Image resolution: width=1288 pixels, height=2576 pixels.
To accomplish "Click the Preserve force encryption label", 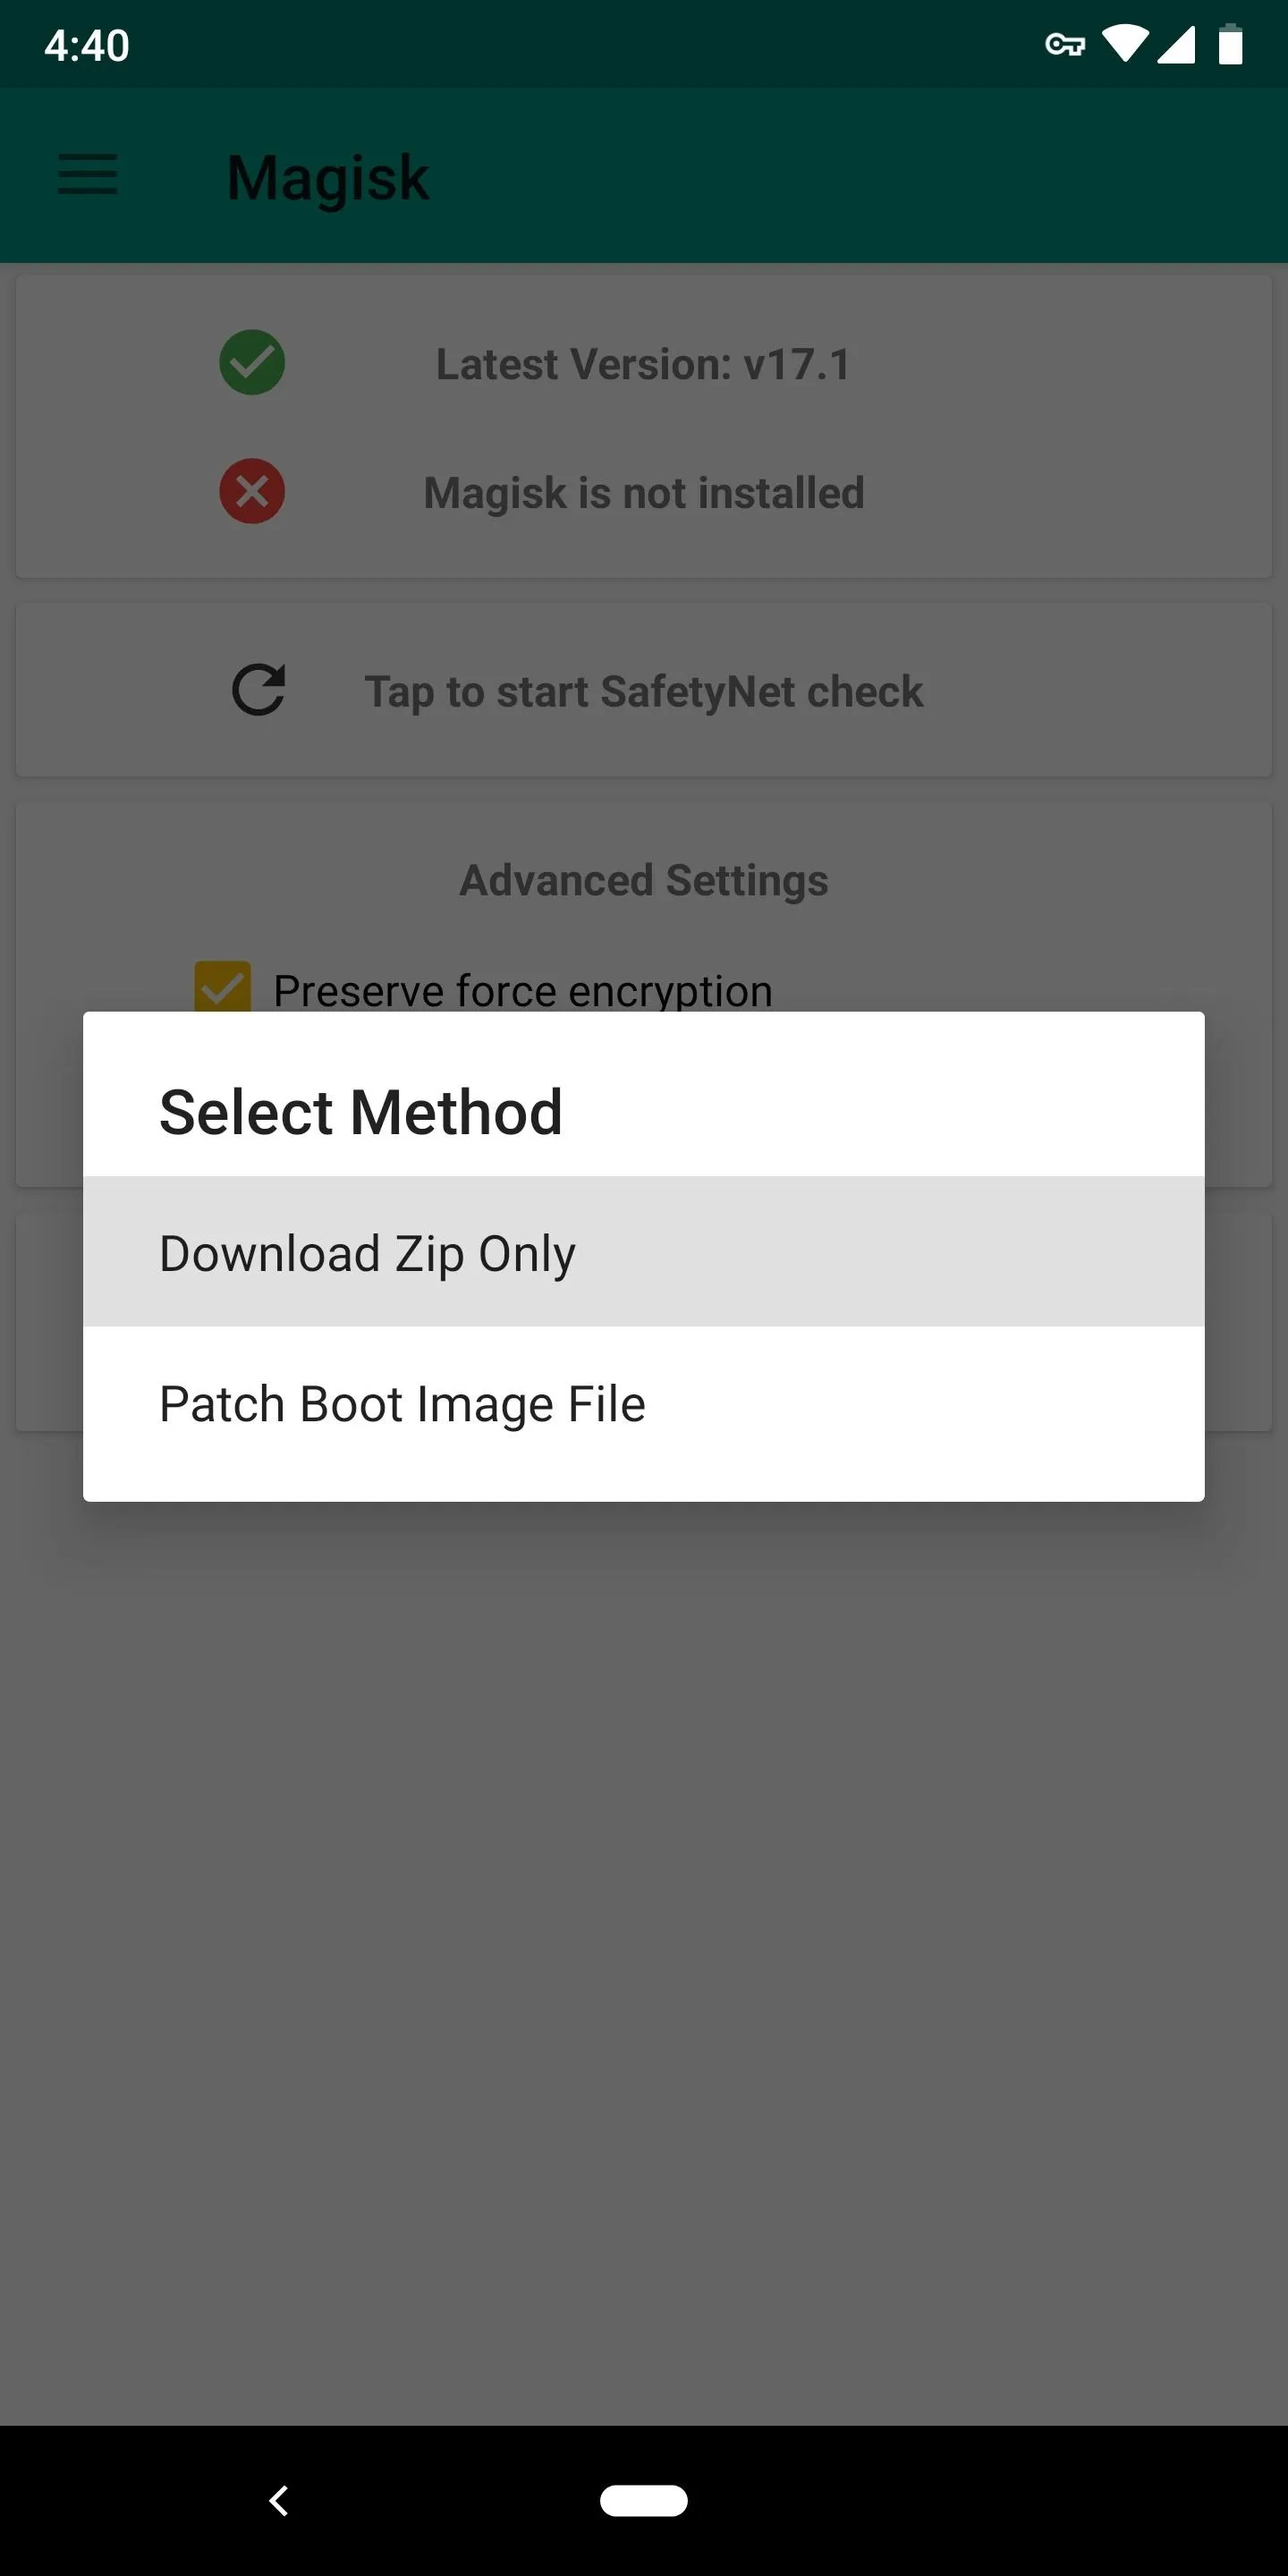I will click(x=523, y=990).
